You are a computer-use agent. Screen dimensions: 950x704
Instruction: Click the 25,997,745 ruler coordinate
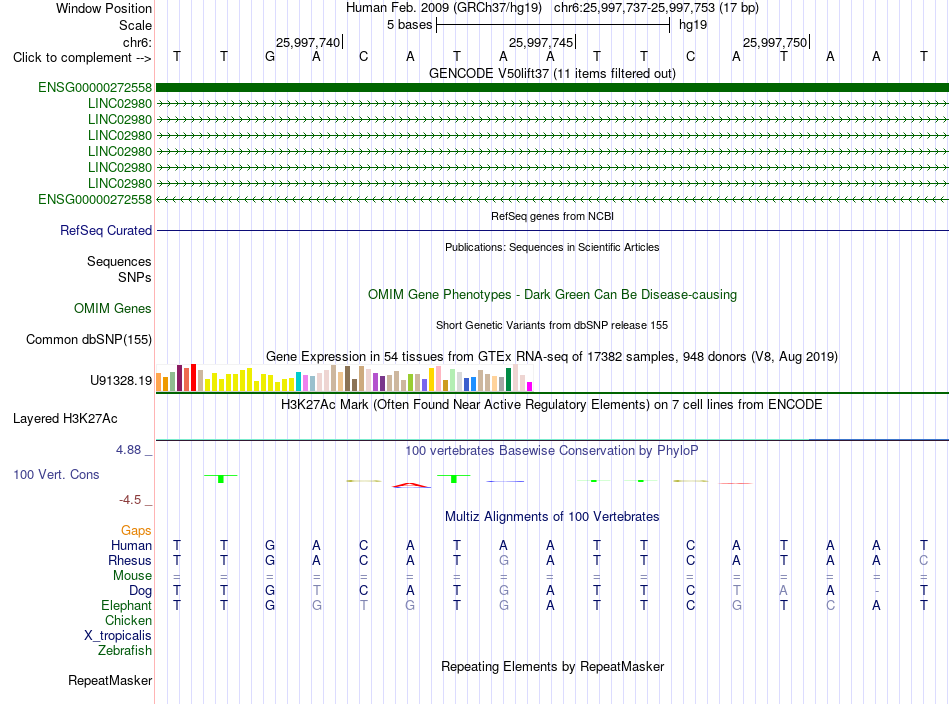coord(541,42)
